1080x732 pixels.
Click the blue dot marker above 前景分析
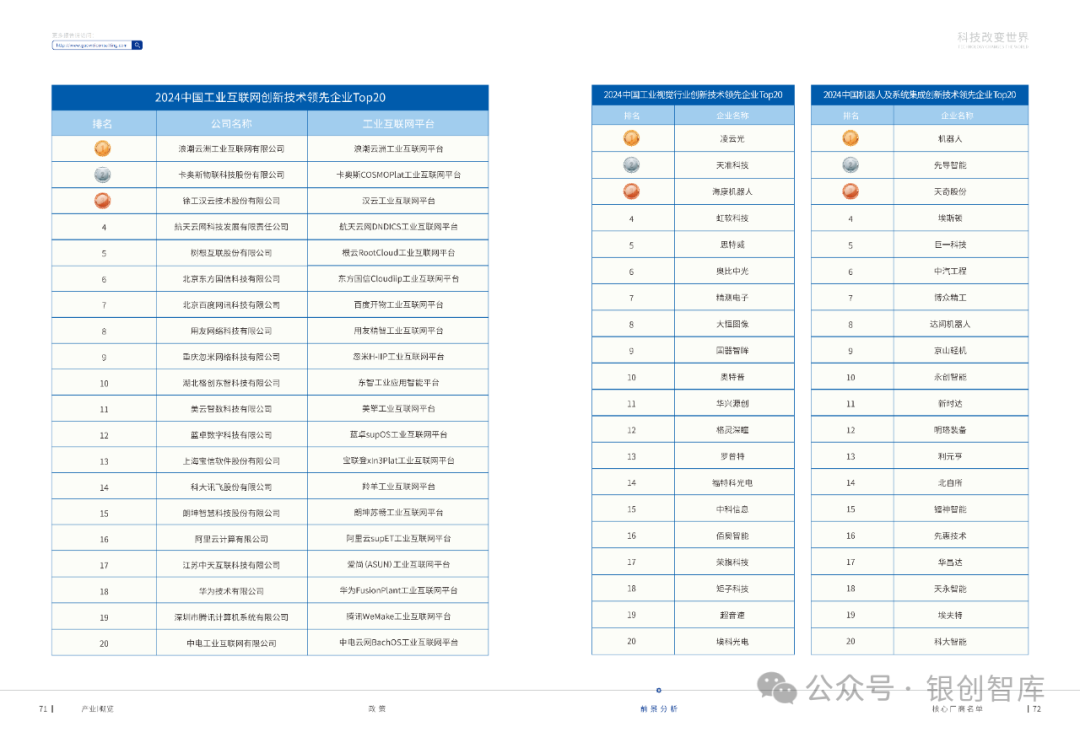click(658, 690)
